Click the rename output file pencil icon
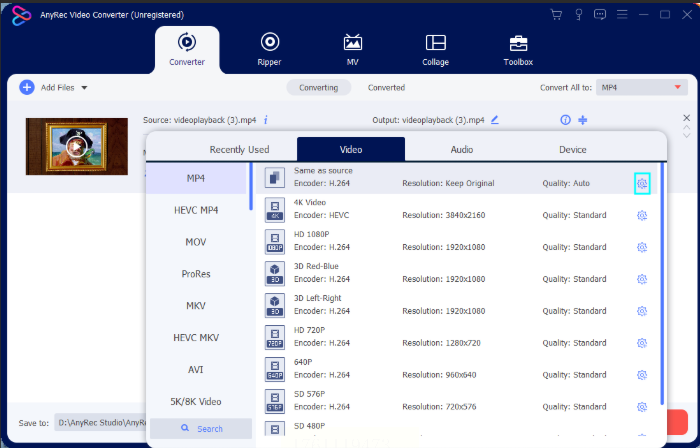 click(x=494, y=119)
